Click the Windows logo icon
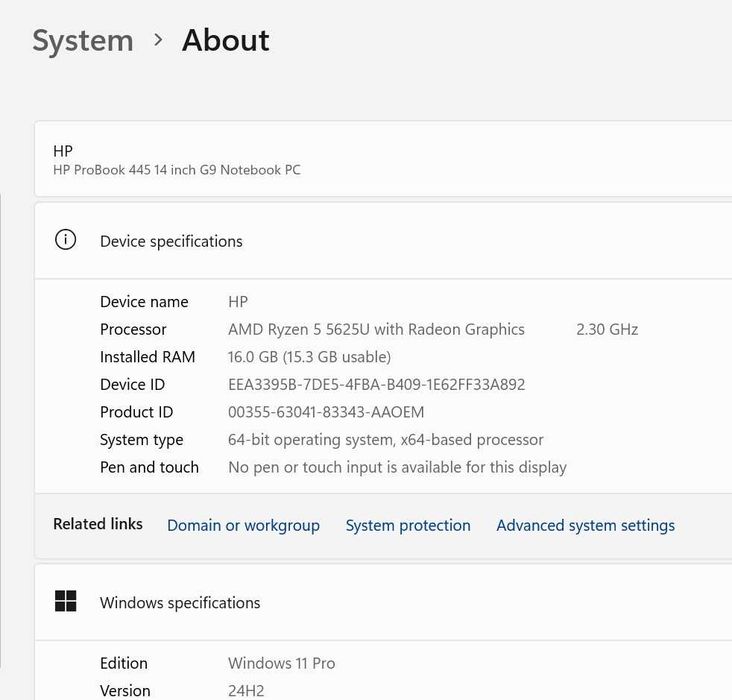732x700 pixels. [65, 601]
